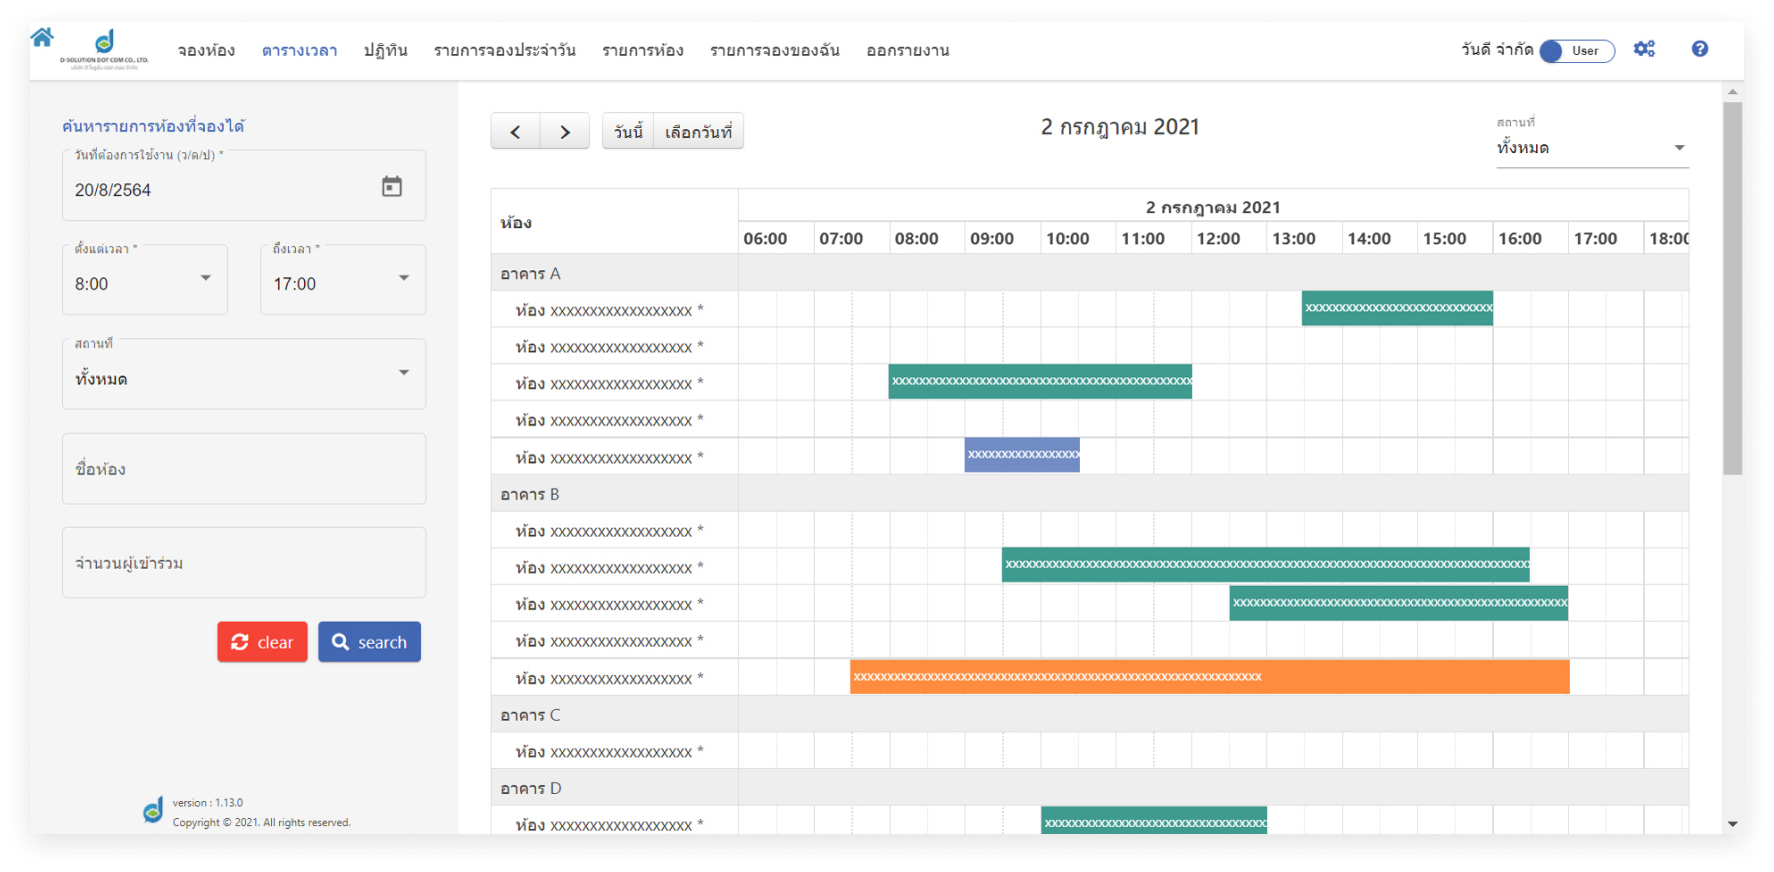Open the settings gears icon
The width and height of the screenshot is (1774, 872).
point(1644,49)
